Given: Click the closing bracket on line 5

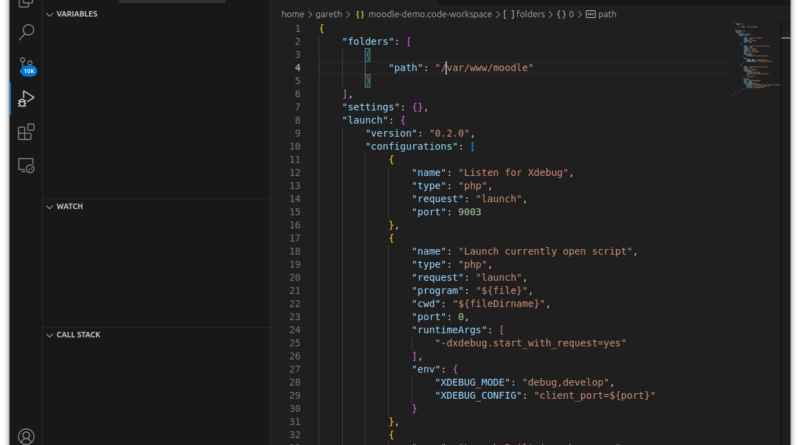Looking at the screenshot, I should pos(368,81).
